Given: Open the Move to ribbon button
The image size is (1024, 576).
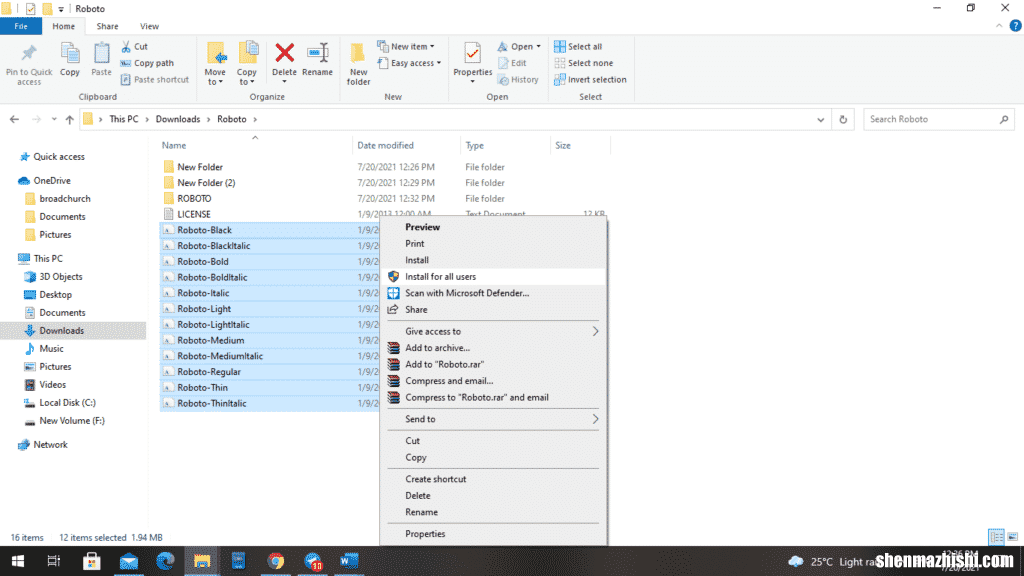Looking at the screenshot, I should coord(215,64).
